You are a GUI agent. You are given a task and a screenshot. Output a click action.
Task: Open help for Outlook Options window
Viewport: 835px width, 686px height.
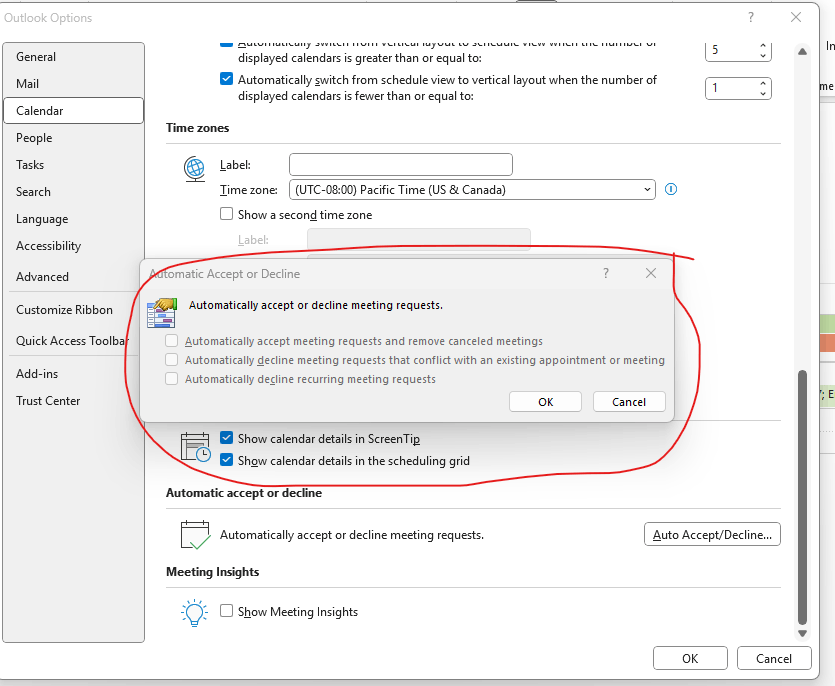click(x=751, y=18)
